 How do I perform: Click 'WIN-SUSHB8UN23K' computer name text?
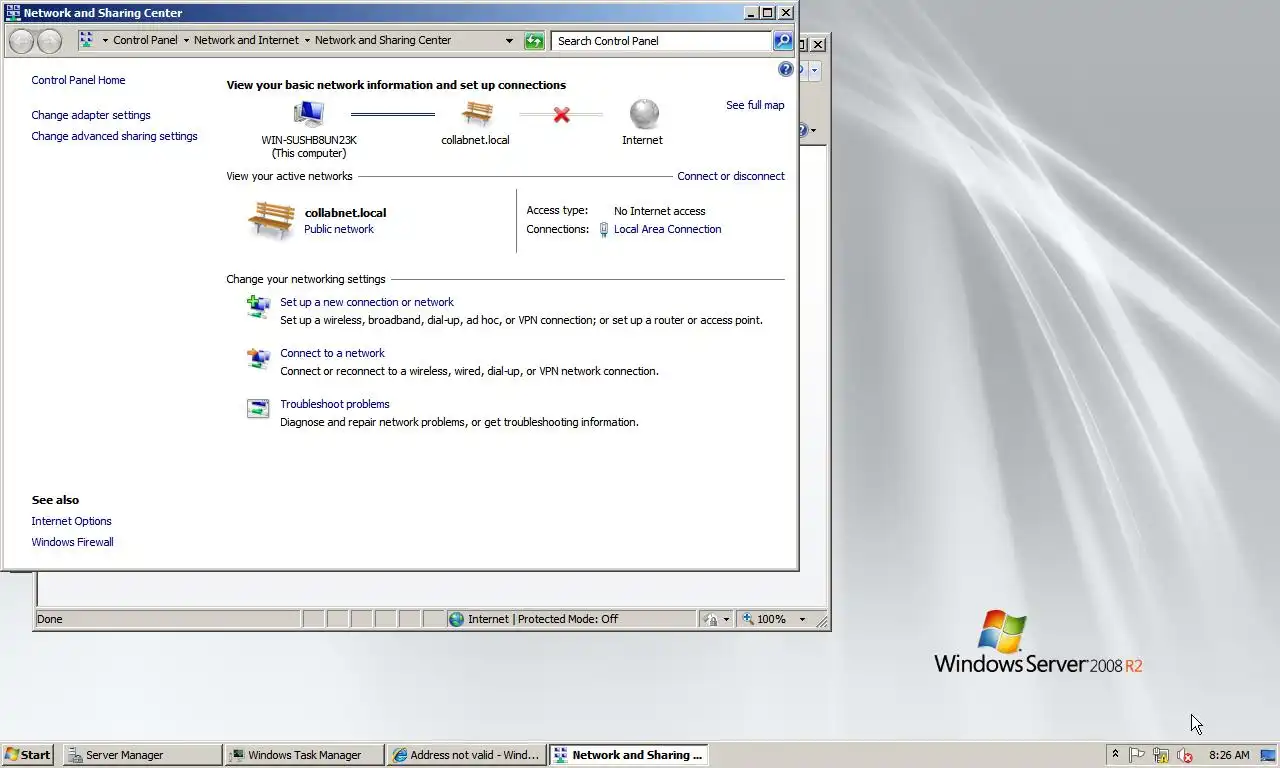click(x=309, y=140)
